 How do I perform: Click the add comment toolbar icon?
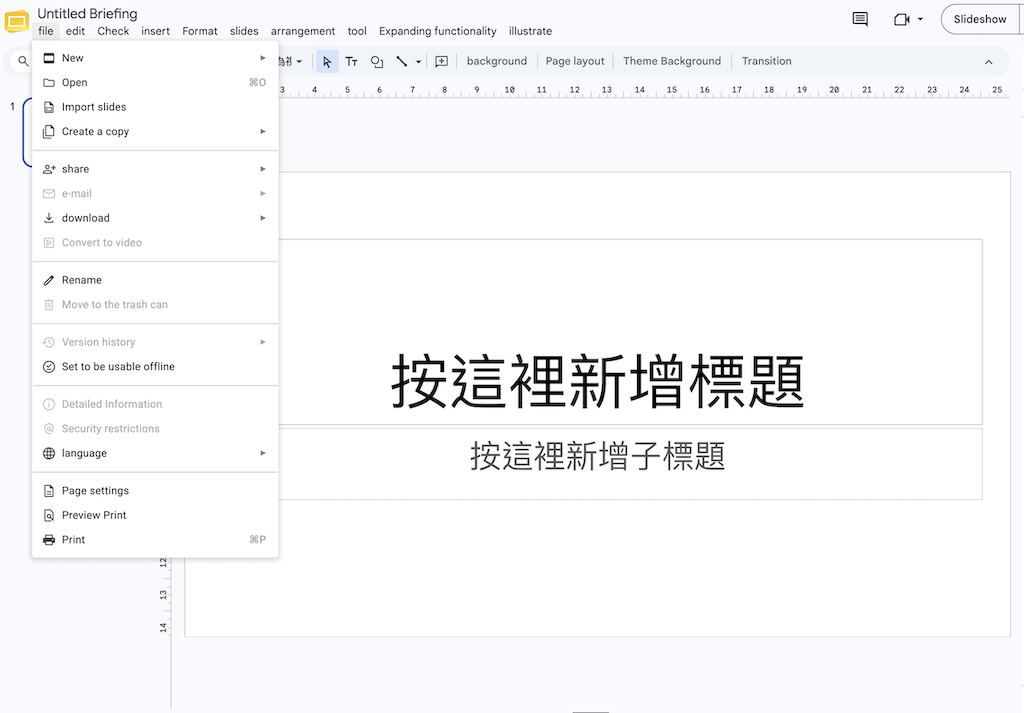coord(441,61)
